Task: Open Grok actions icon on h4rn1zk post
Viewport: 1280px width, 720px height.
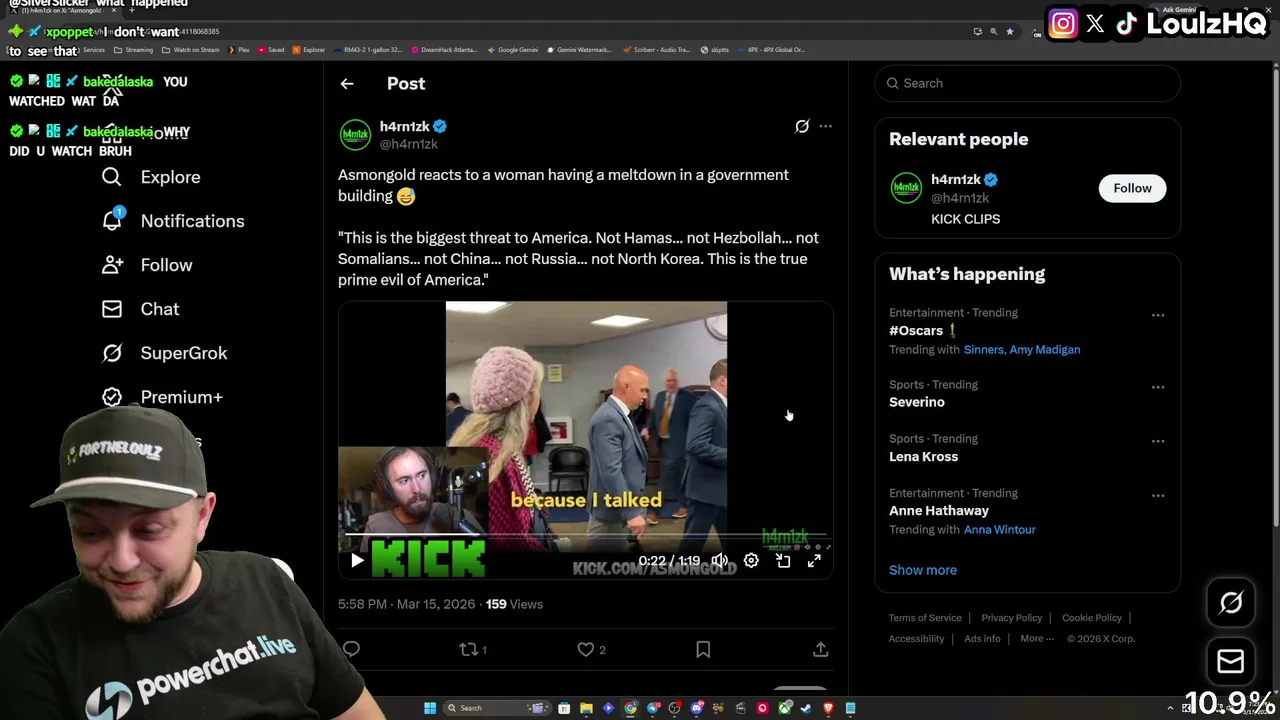Action: tap(802, 126)
